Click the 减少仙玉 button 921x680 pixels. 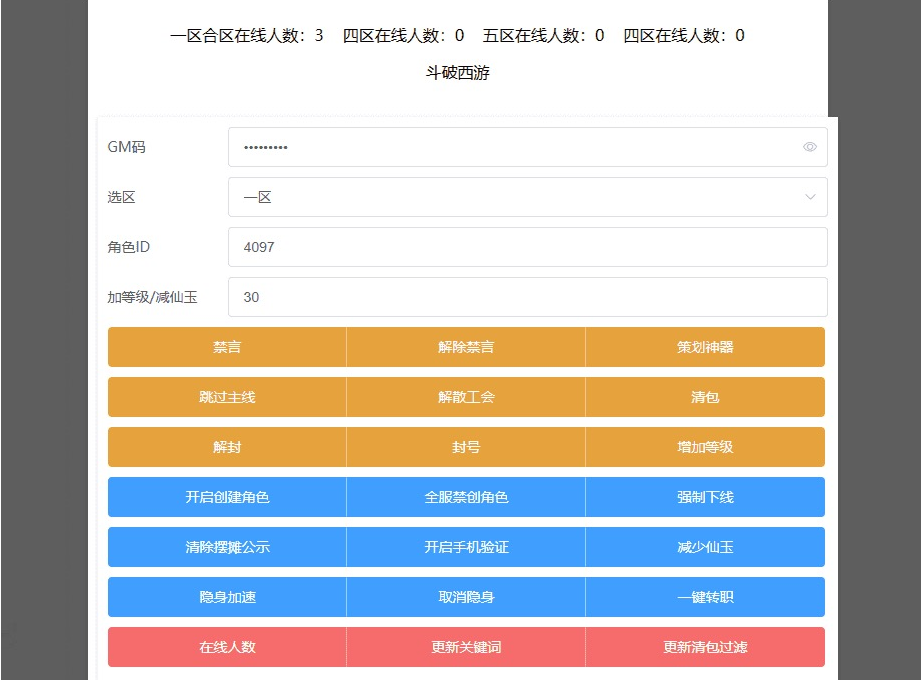705,547
